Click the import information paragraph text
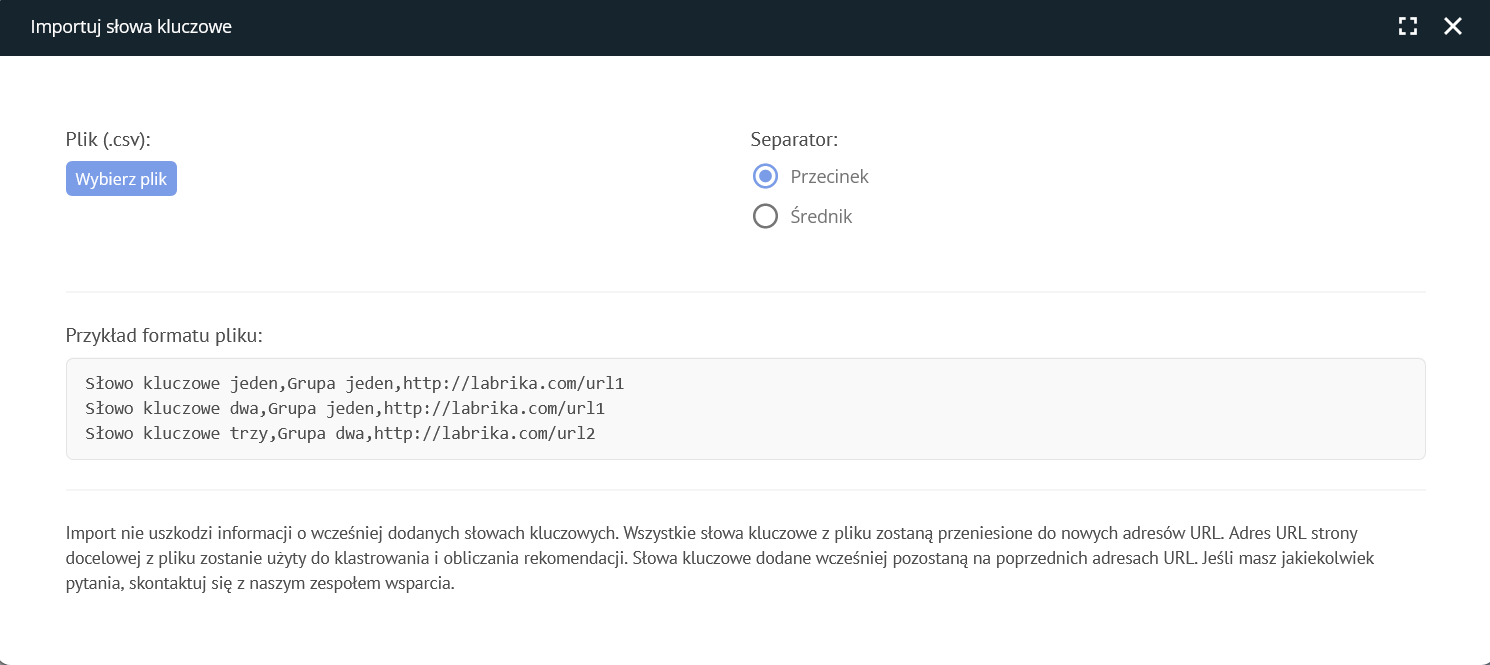1490x665 pixels. 700,558
